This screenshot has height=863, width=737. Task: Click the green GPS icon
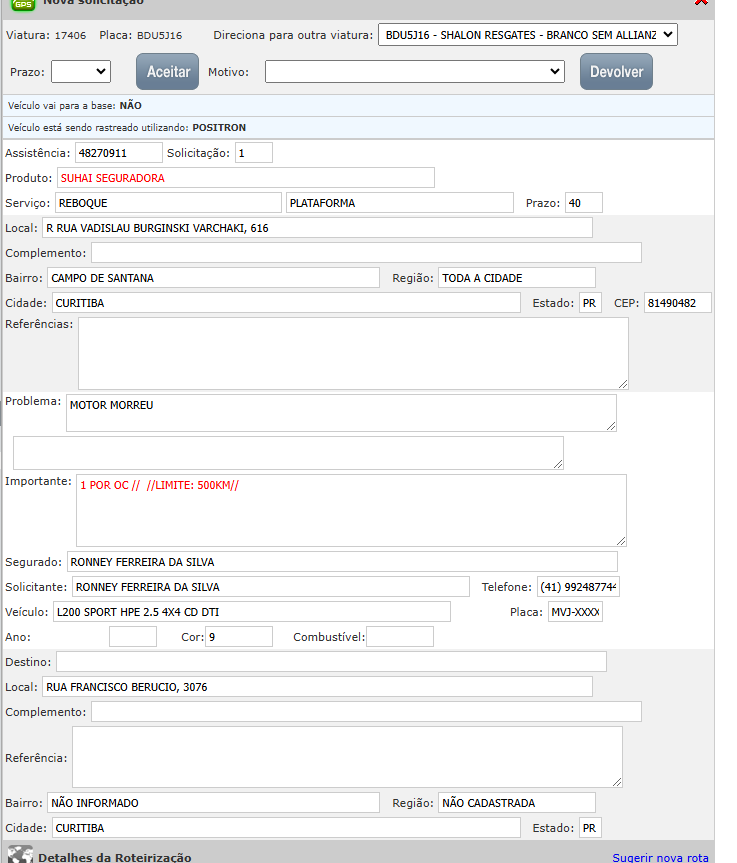pyautogui.click(x=22, y=4)
